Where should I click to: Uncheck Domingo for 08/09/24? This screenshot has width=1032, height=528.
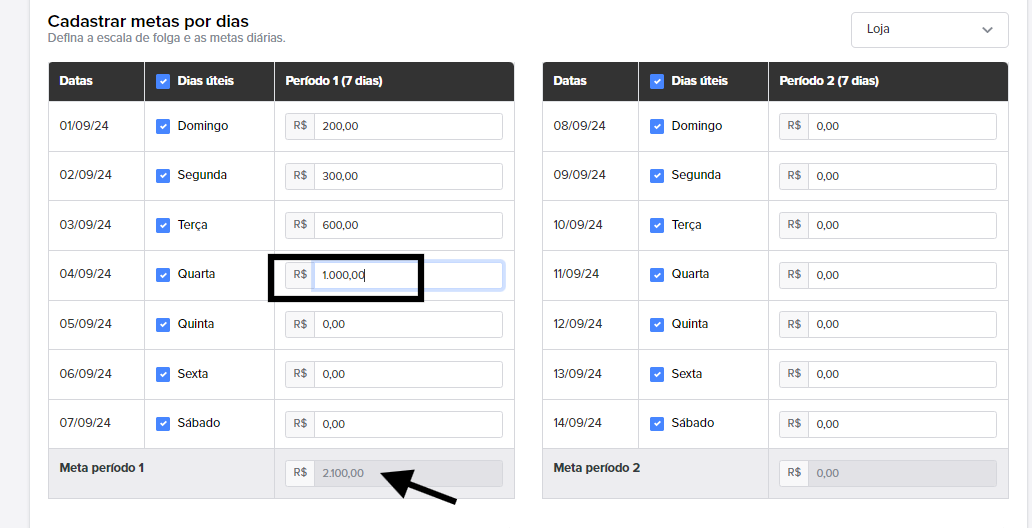point(657,126)
